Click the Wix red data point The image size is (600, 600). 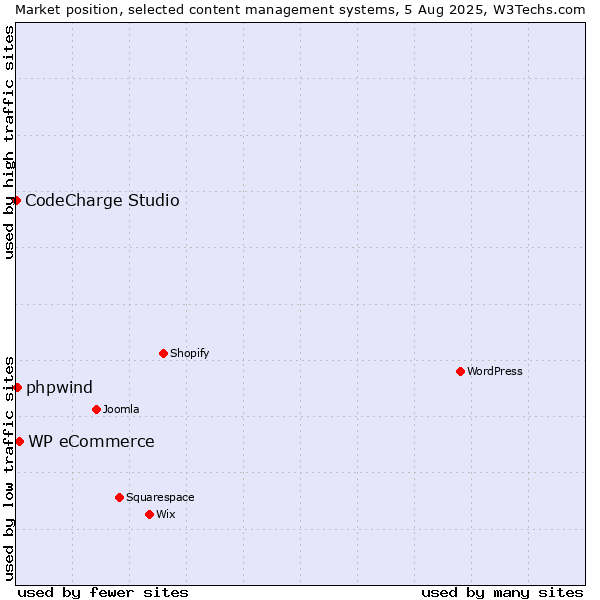(150, 515)
